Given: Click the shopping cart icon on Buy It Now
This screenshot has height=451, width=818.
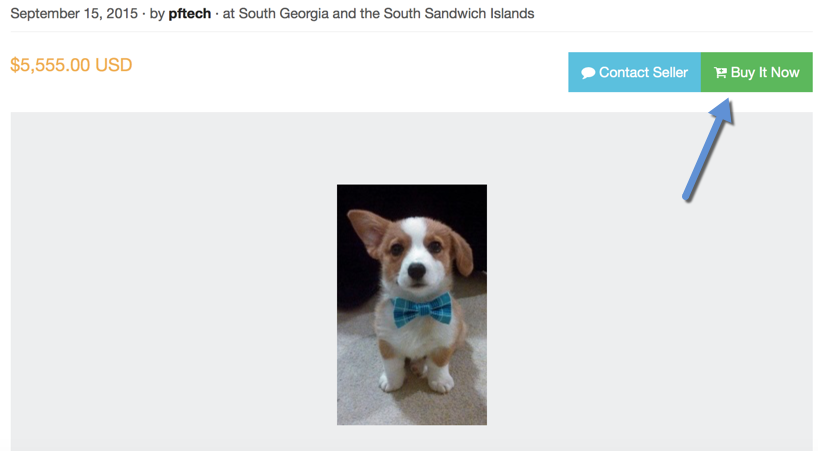Looking at the screenshot, I should 720,73.
